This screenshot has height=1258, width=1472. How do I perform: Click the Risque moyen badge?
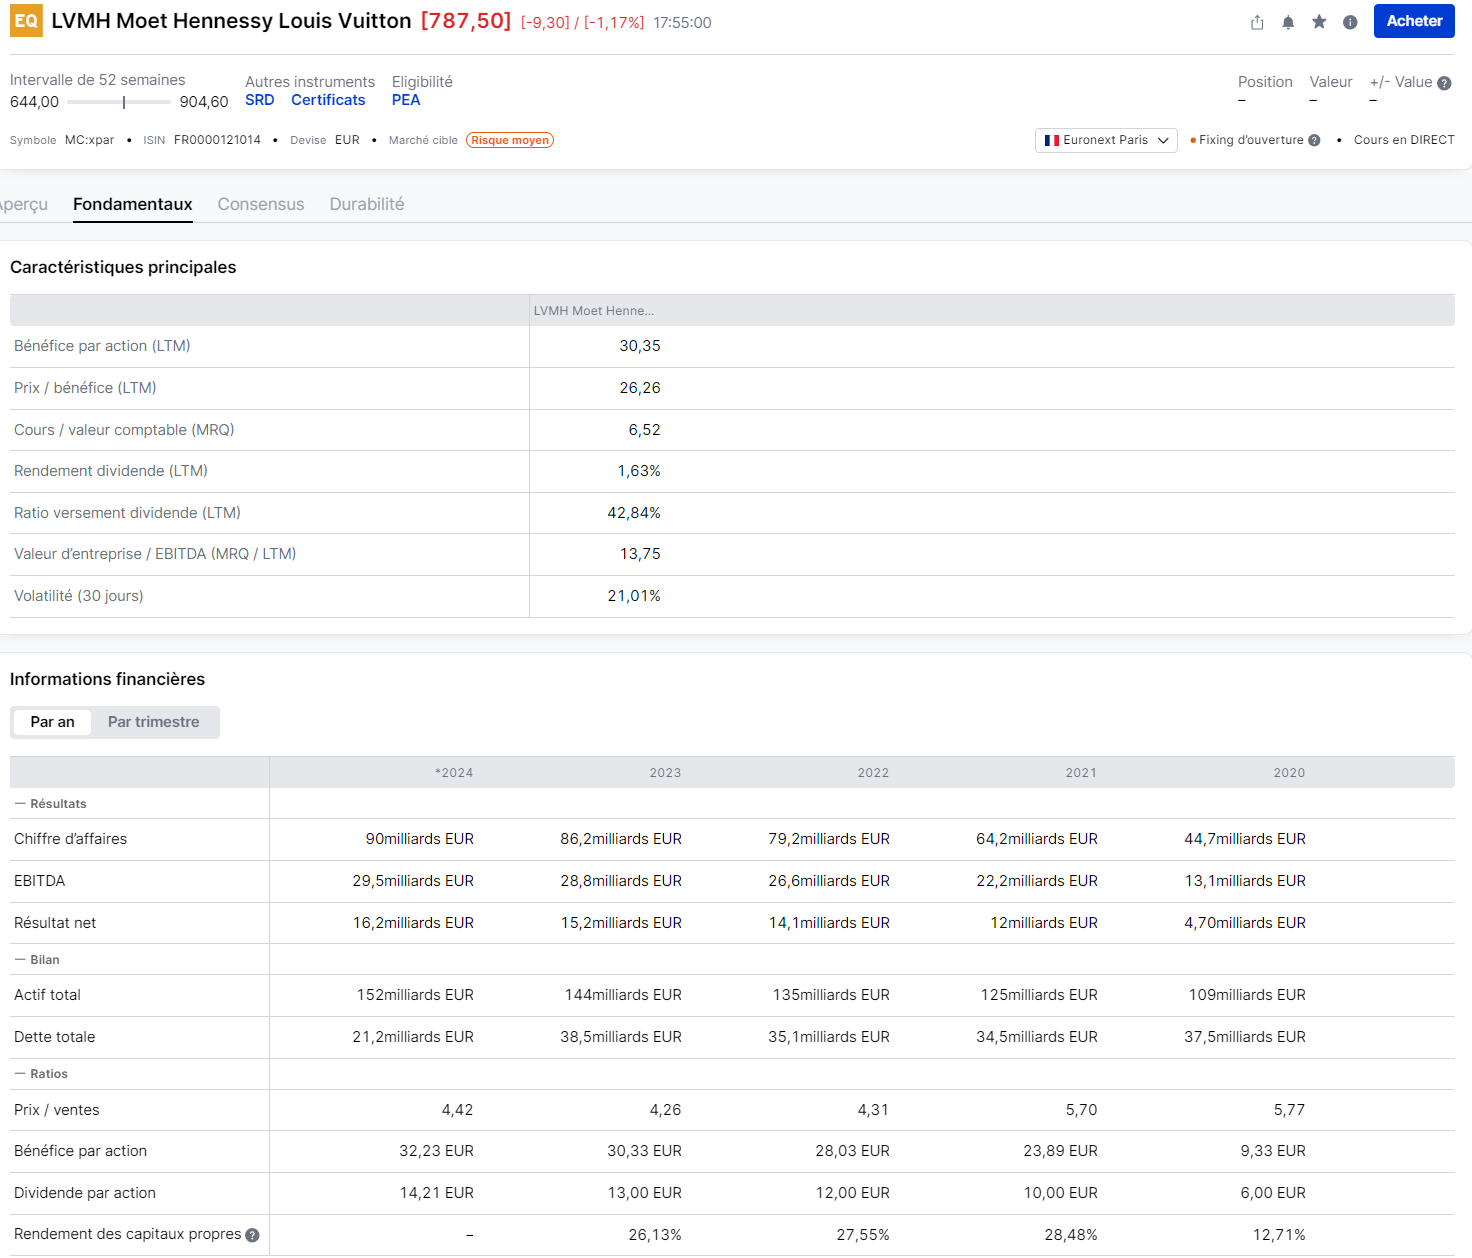coord(510,140)
